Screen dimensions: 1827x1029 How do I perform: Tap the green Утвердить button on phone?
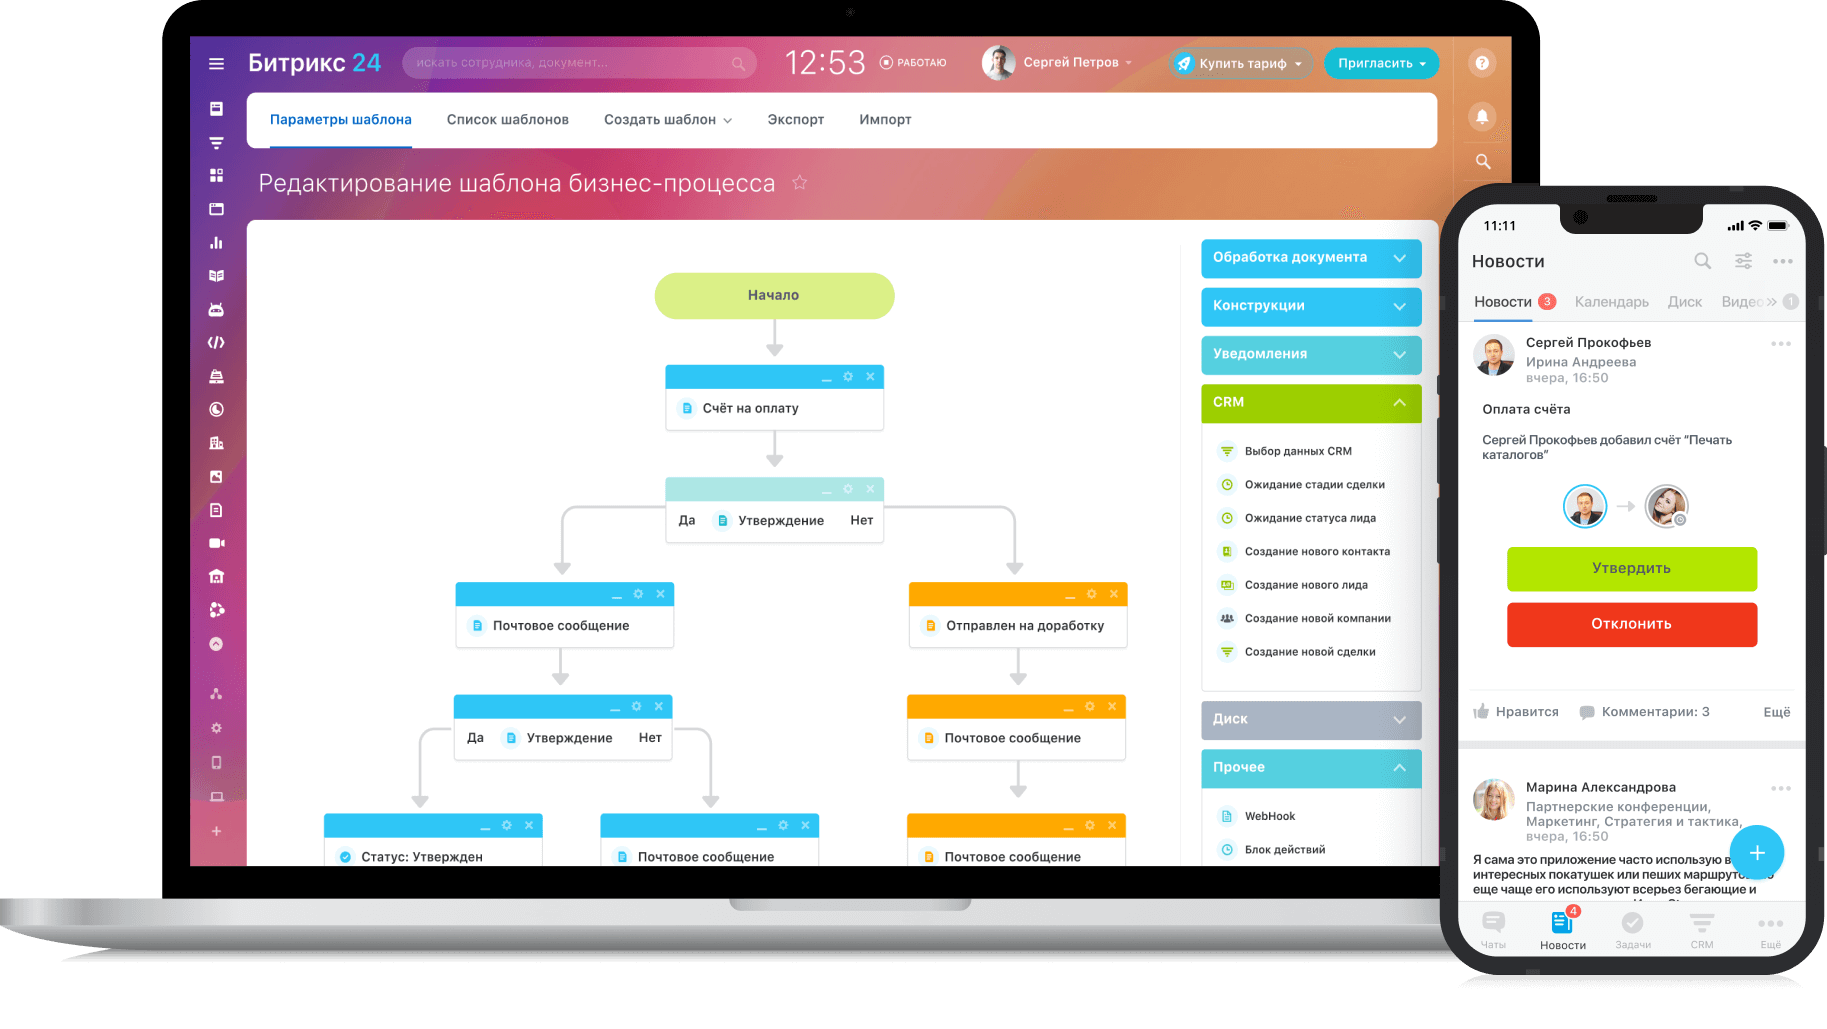point(1632,568)
